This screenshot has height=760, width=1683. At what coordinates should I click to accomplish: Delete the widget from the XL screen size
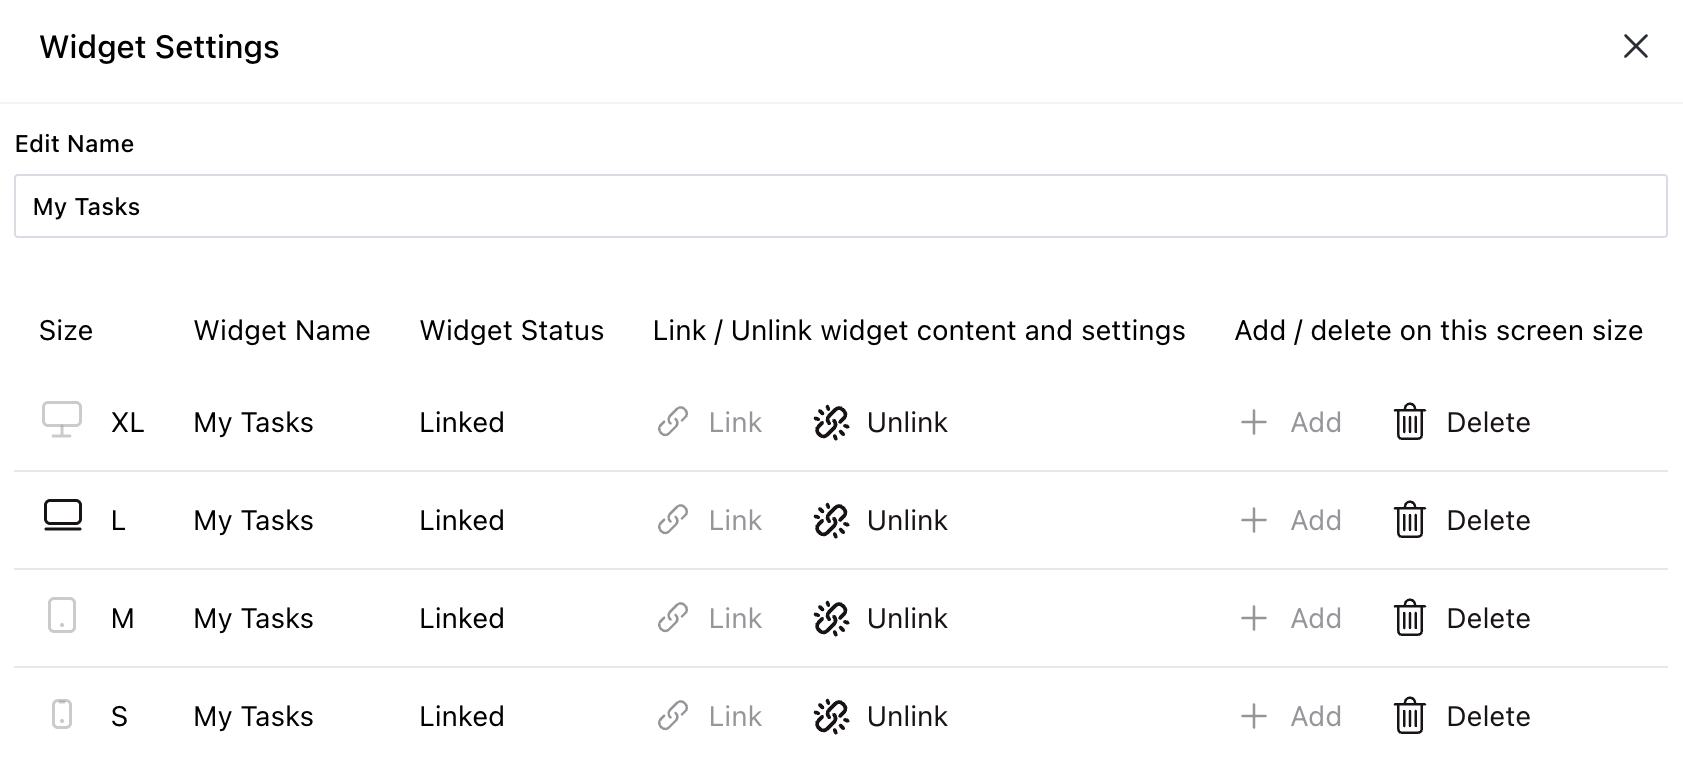click(1460, 422)
